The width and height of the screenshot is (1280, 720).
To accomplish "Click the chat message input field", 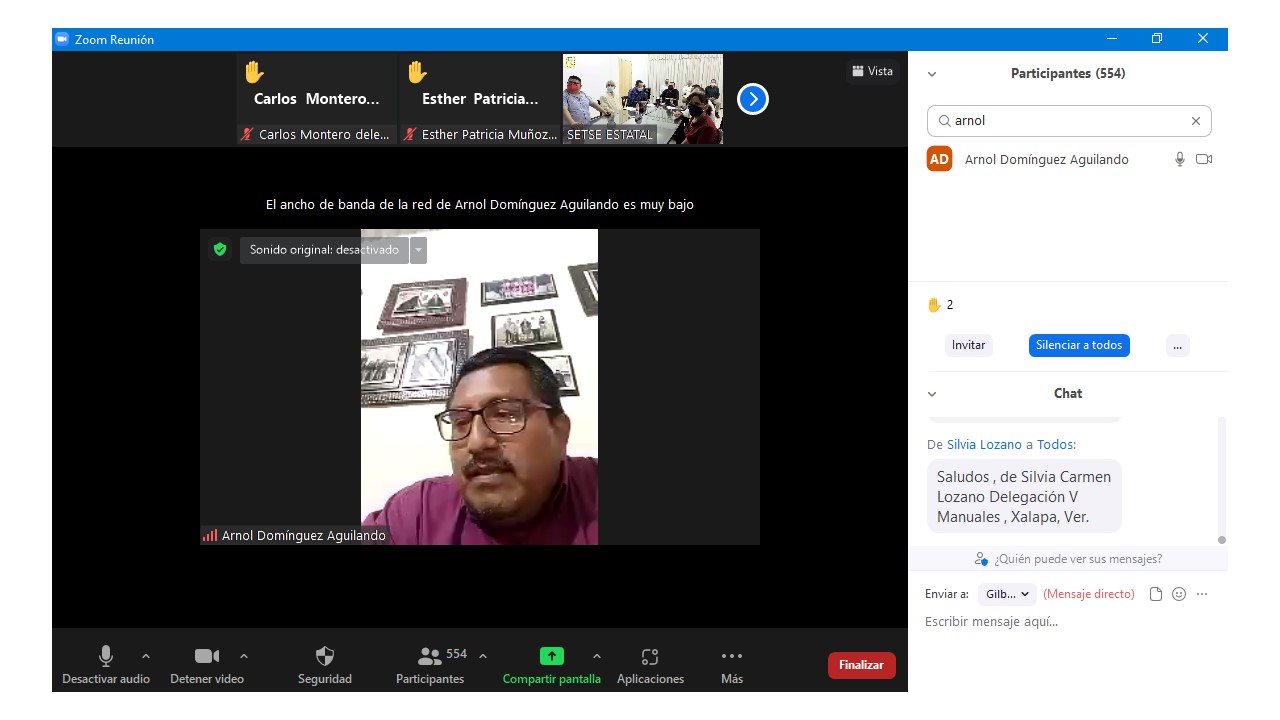I will [x=1068, y=622].
